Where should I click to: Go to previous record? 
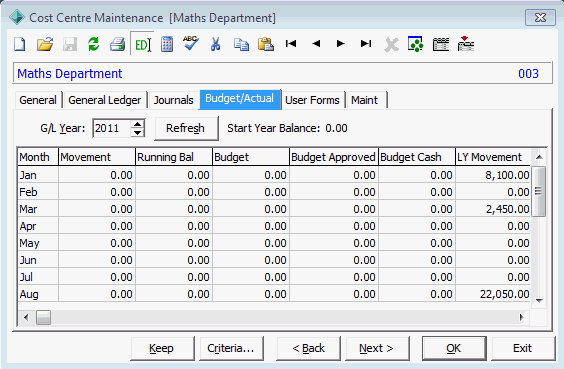(x=316, y=44)
